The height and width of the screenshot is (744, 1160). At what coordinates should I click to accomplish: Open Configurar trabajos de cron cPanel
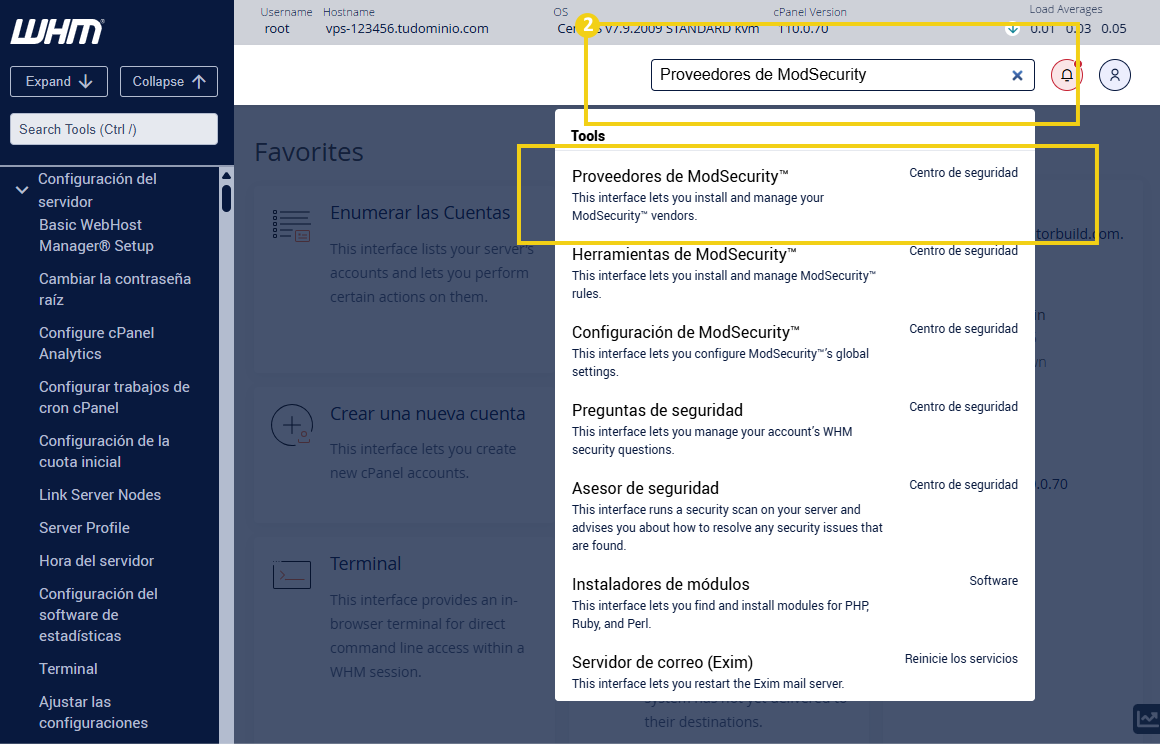pyautogui.click(x=114, y=397)
